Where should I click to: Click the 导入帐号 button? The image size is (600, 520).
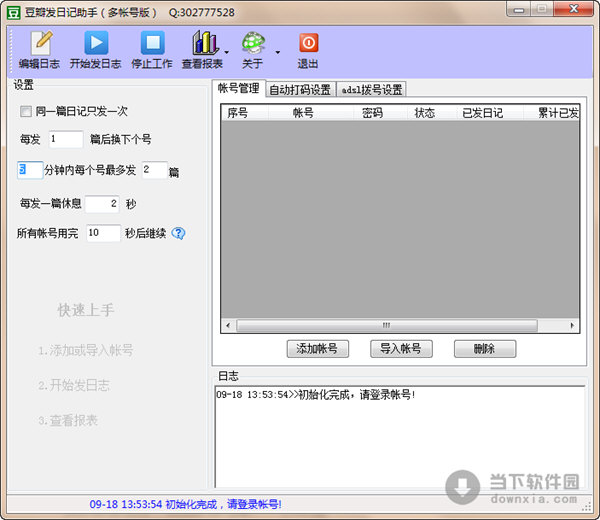401,349
